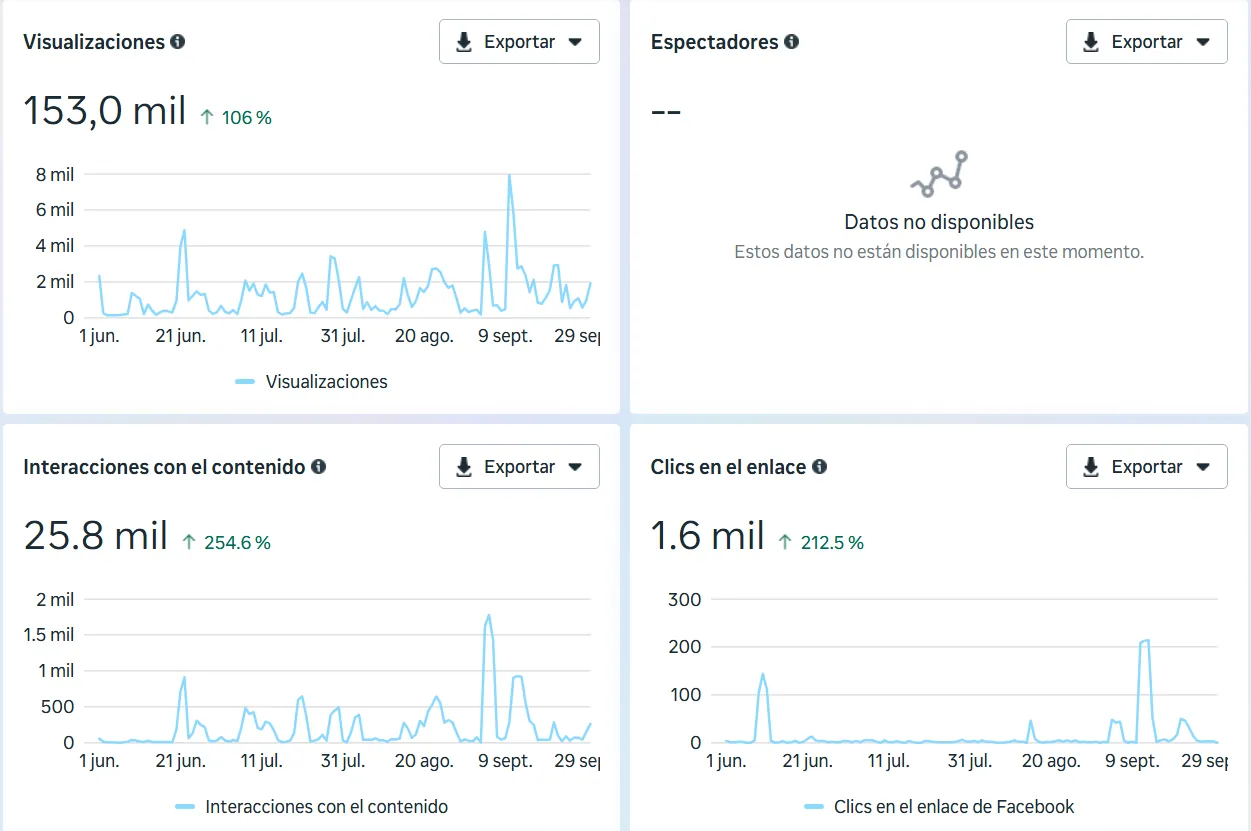Click the -- placeholder value in Espectadores
This screenshot has height=831, width=1251.
coord(666,111)
